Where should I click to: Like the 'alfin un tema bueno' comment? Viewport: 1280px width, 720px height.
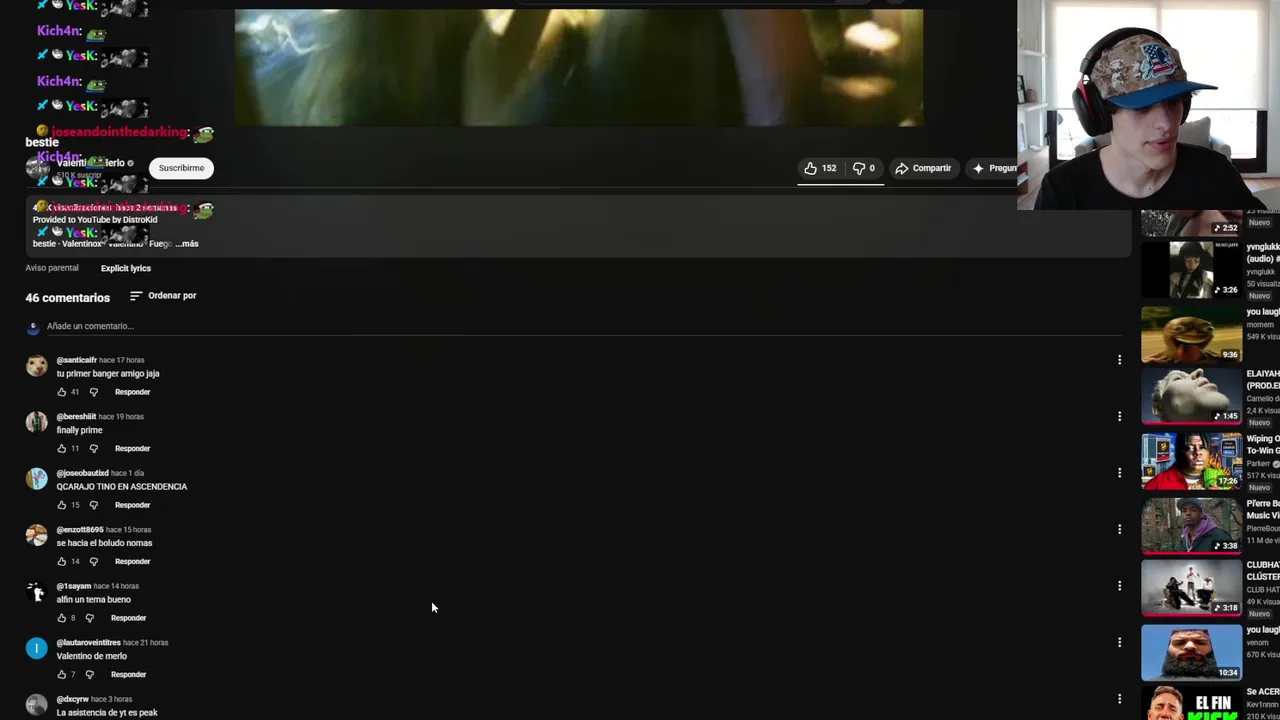coord(61,618)
